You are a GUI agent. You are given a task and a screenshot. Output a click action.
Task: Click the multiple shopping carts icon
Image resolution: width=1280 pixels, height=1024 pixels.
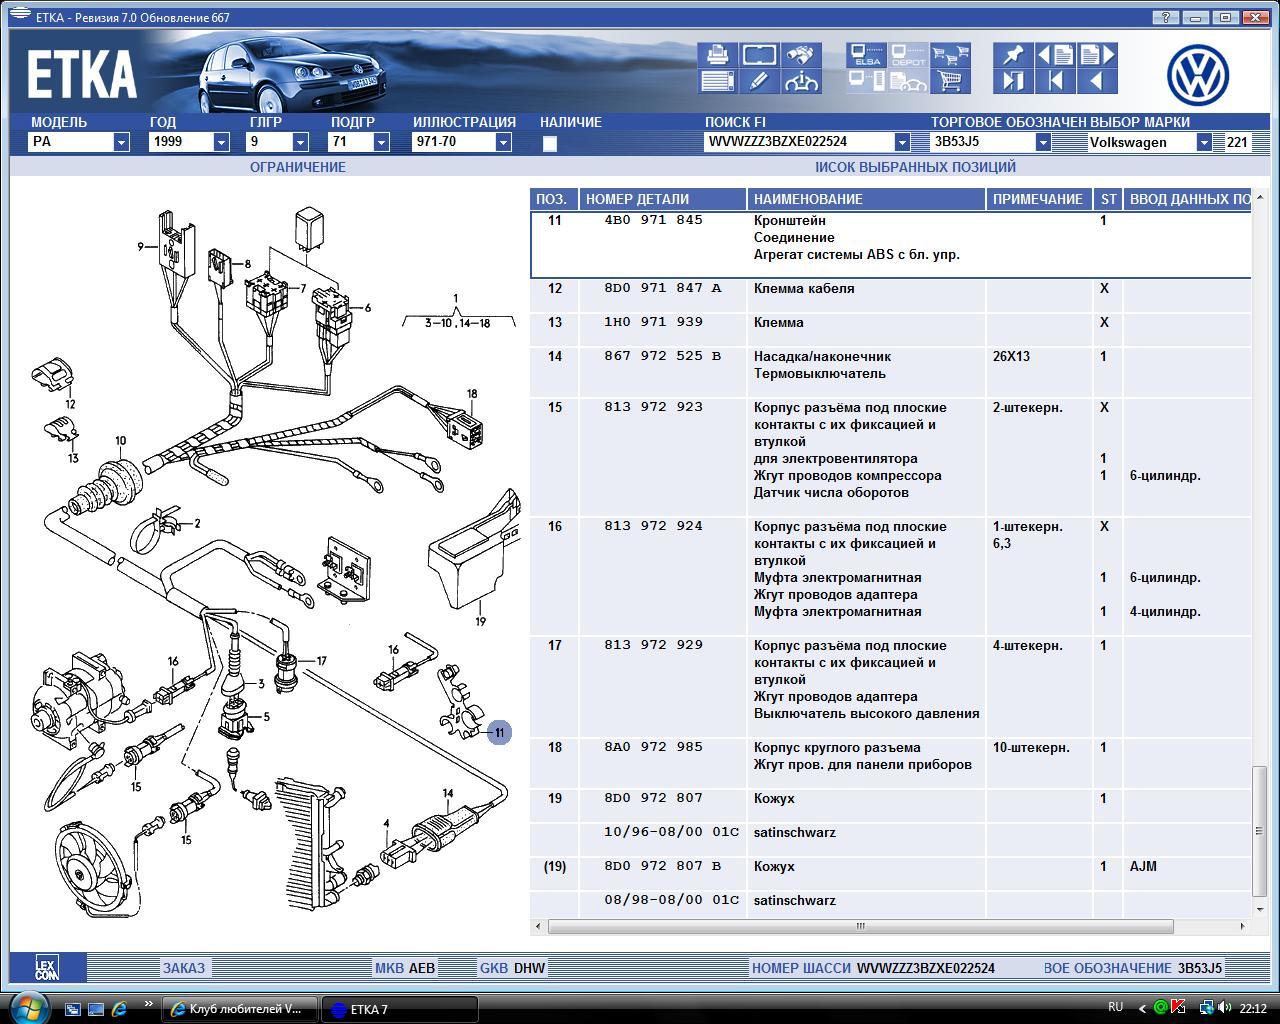(950, 55)
